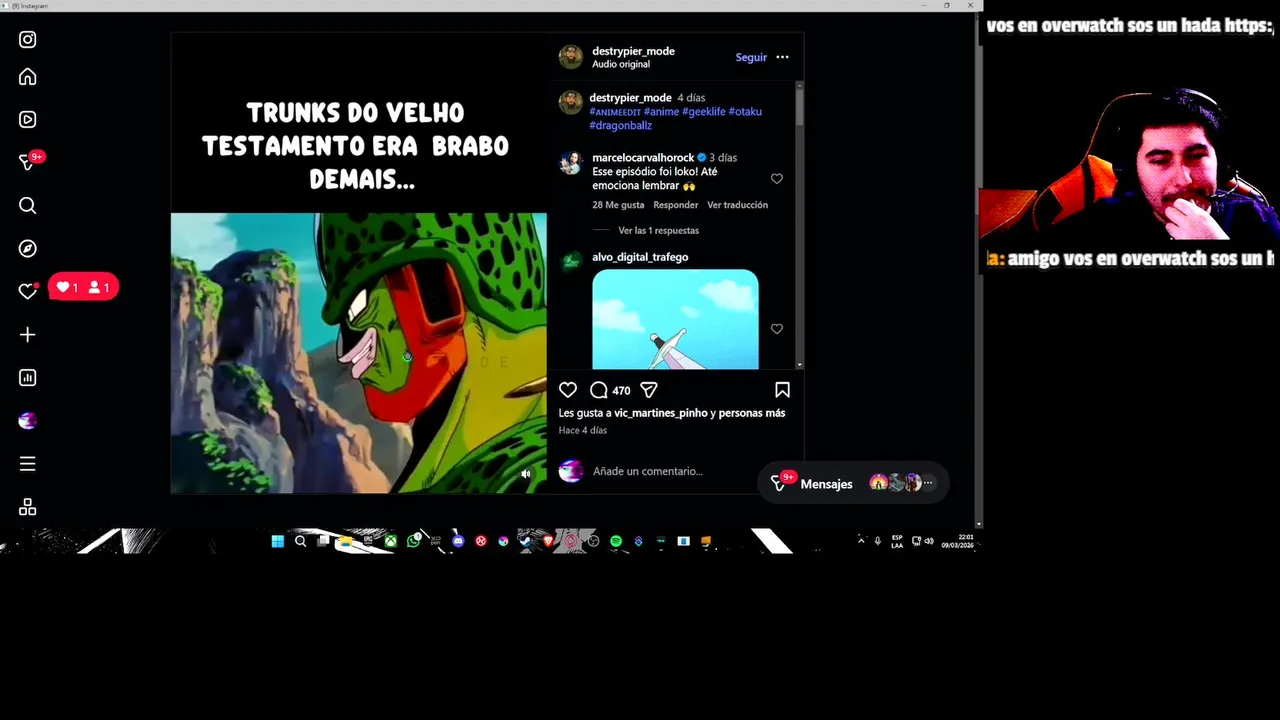1280x720 pixels.
Task: Open Brave browser from the taskbar
Action: pyautogui.click(x=548, y=541)
